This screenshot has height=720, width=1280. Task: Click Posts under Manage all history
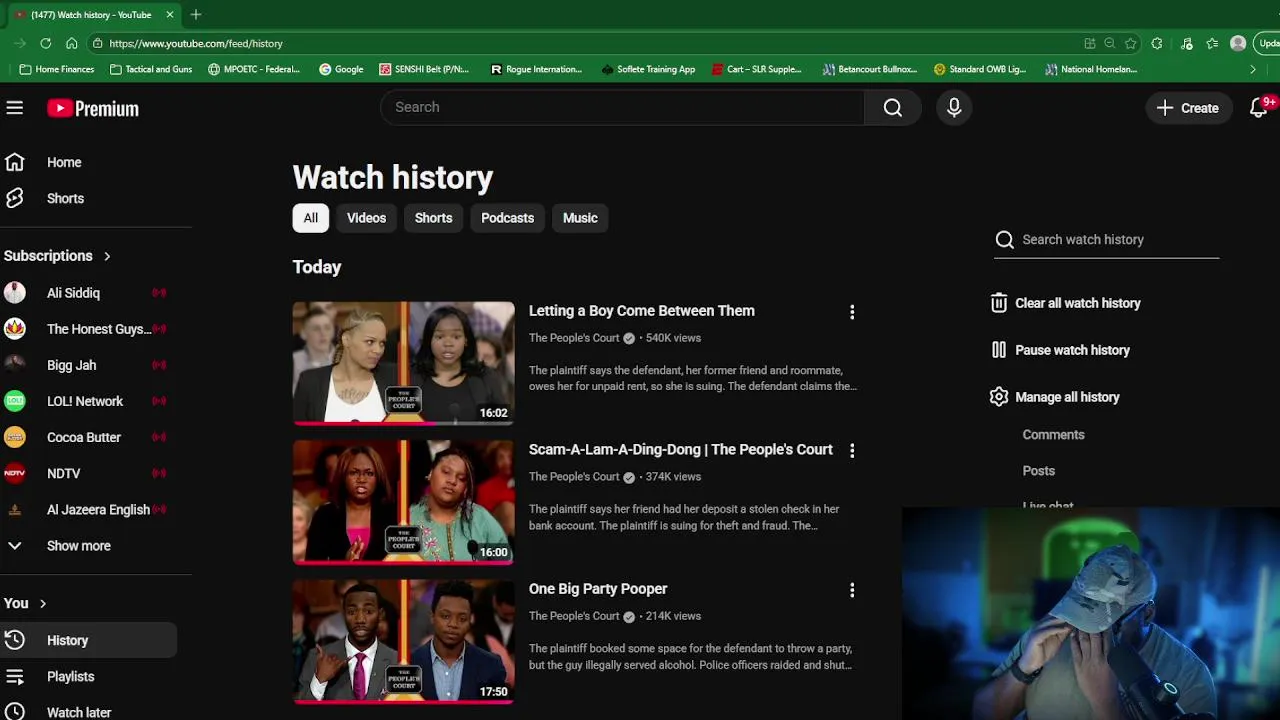point(1038,471)
